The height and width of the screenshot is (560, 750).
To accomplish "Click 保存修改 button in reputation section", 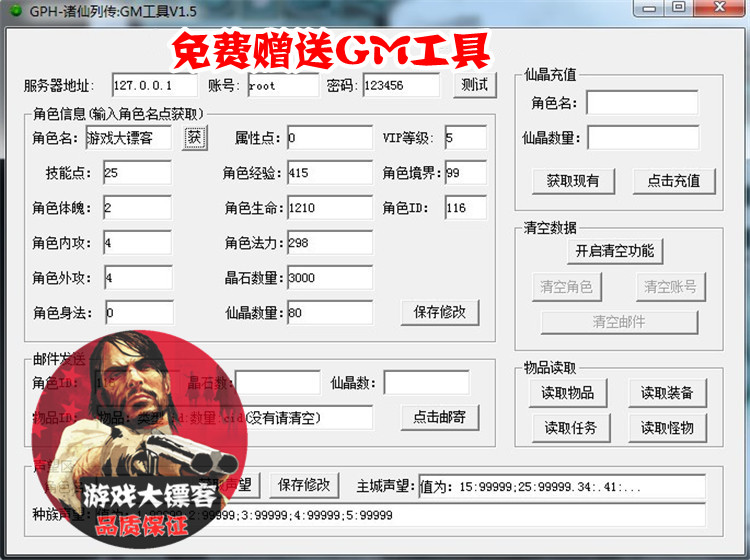I will [x=304, y=485].
